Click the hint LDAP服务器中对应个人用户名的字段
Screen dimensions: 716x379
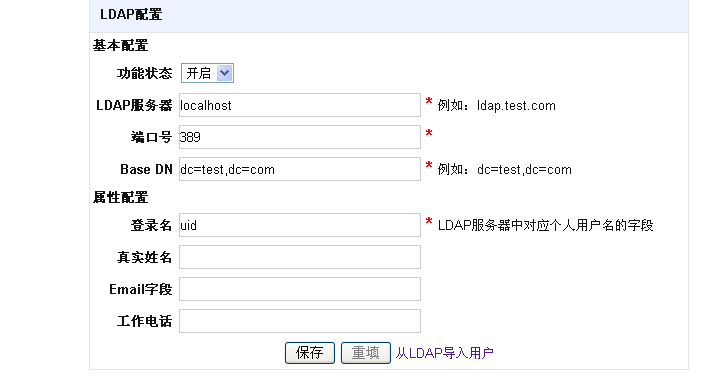[x=546, y=225]
